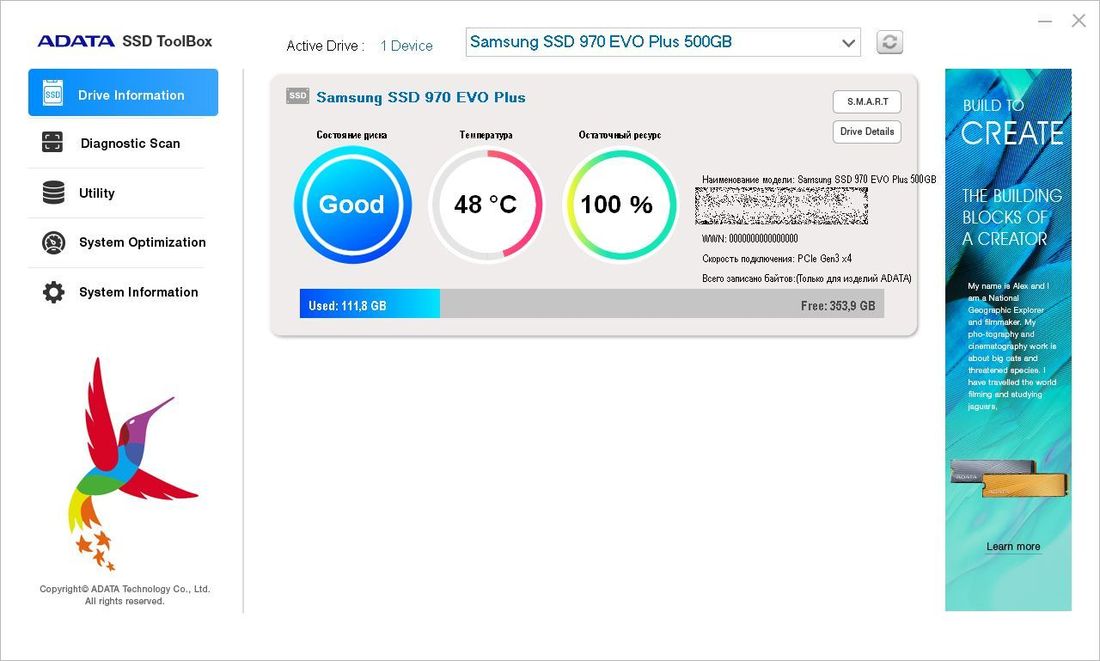Click the PCIe Gen3 x4 connection speed line
The height and width of the screenshot is (661, 1100).
point(777,258)
